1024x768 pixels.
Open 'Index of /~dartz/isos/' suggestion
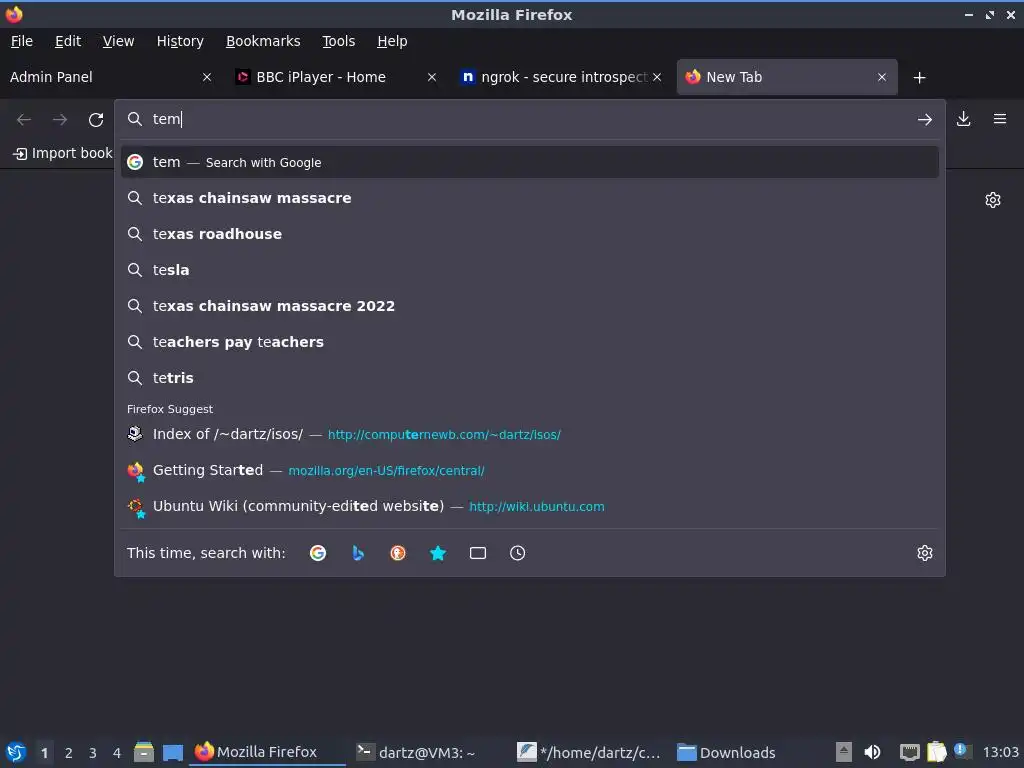tap(530, 434)
